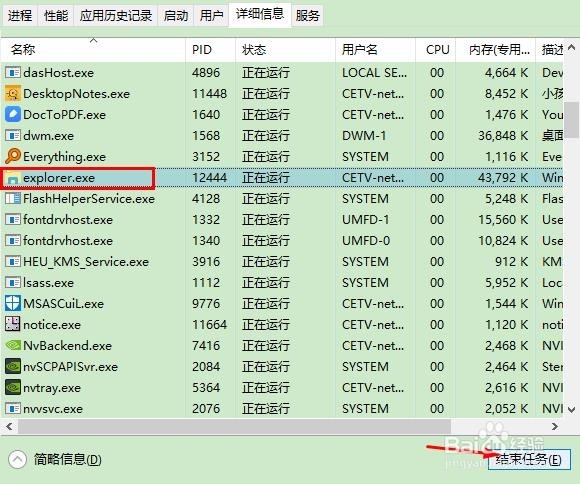Image resolution: width=580 pixels, height=484 pixels.
Task: Collapse to 简略信息(D) view
Action: (x=55, y=460)
